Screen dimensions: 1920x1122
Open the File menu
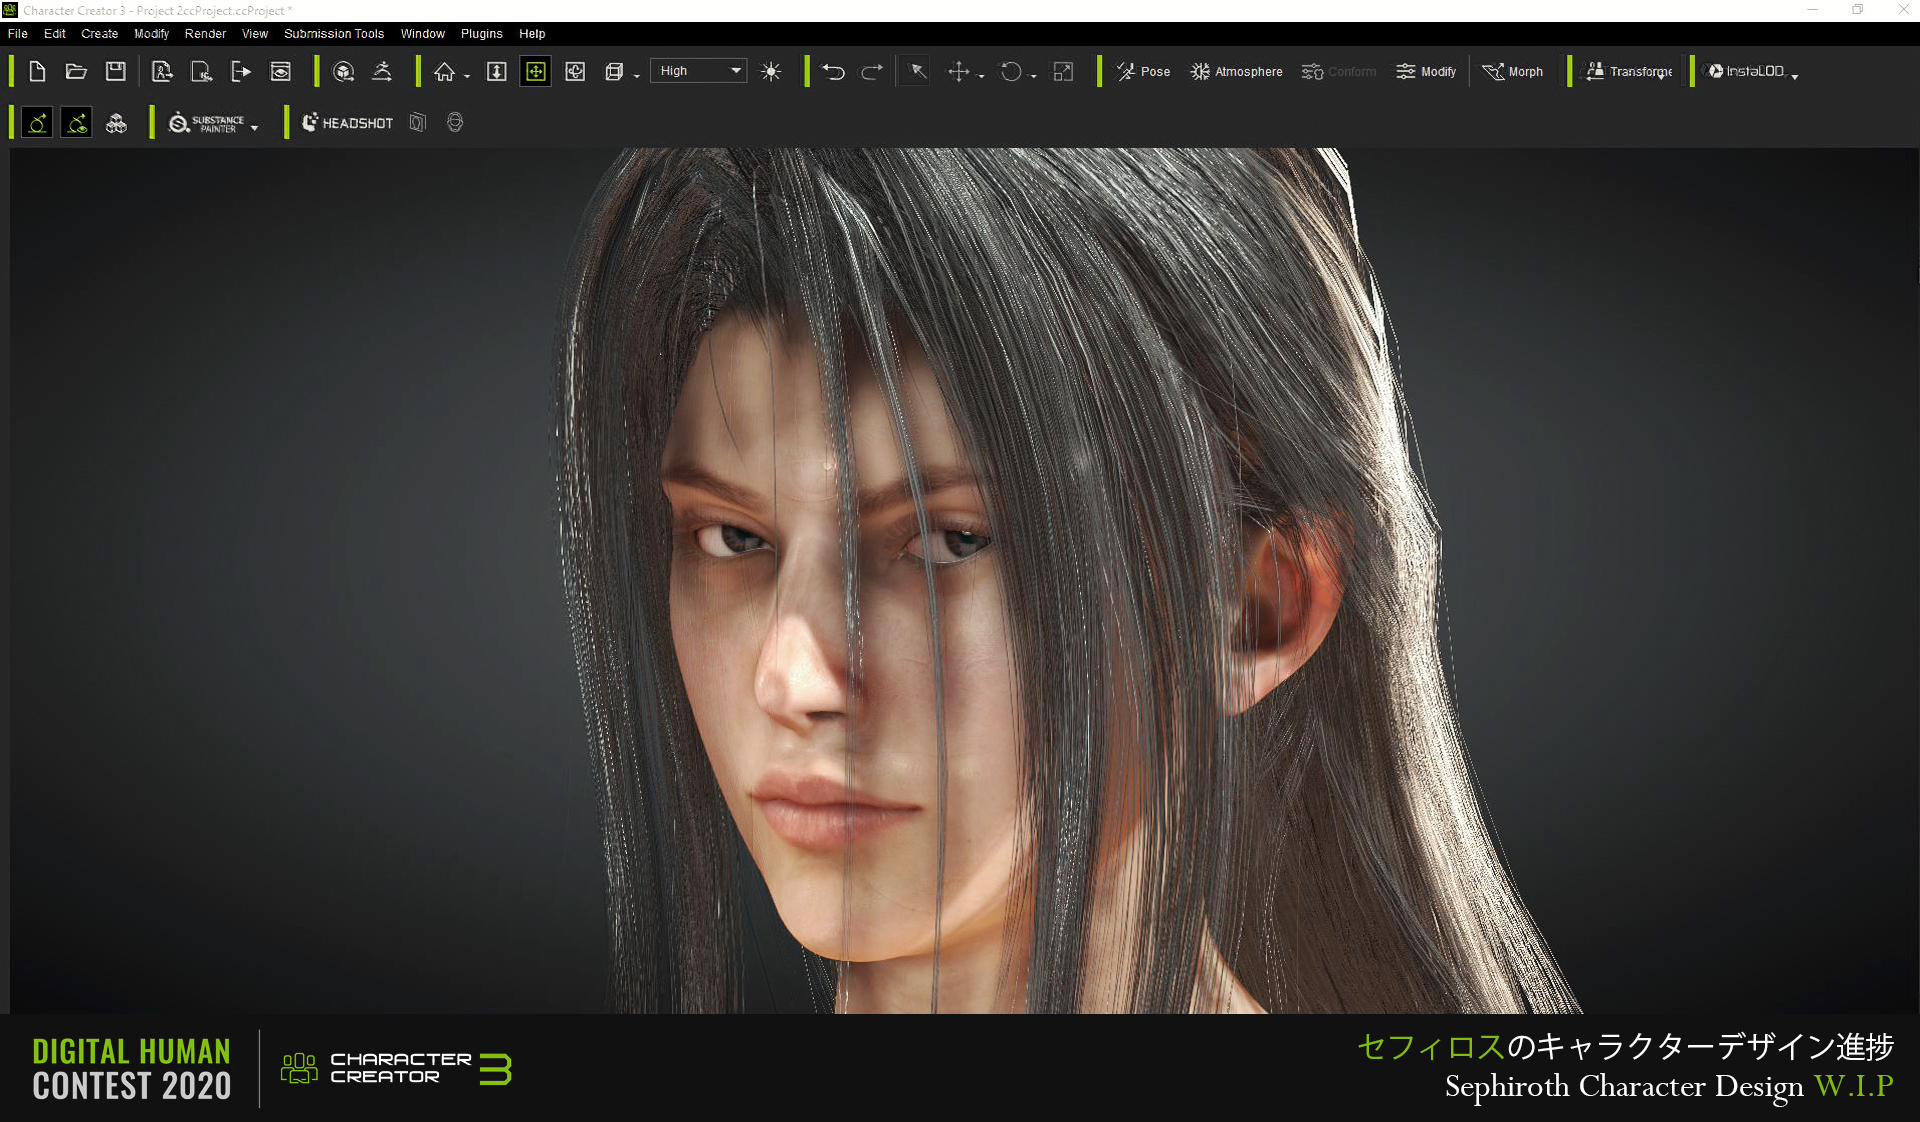(x=18, y=34)
